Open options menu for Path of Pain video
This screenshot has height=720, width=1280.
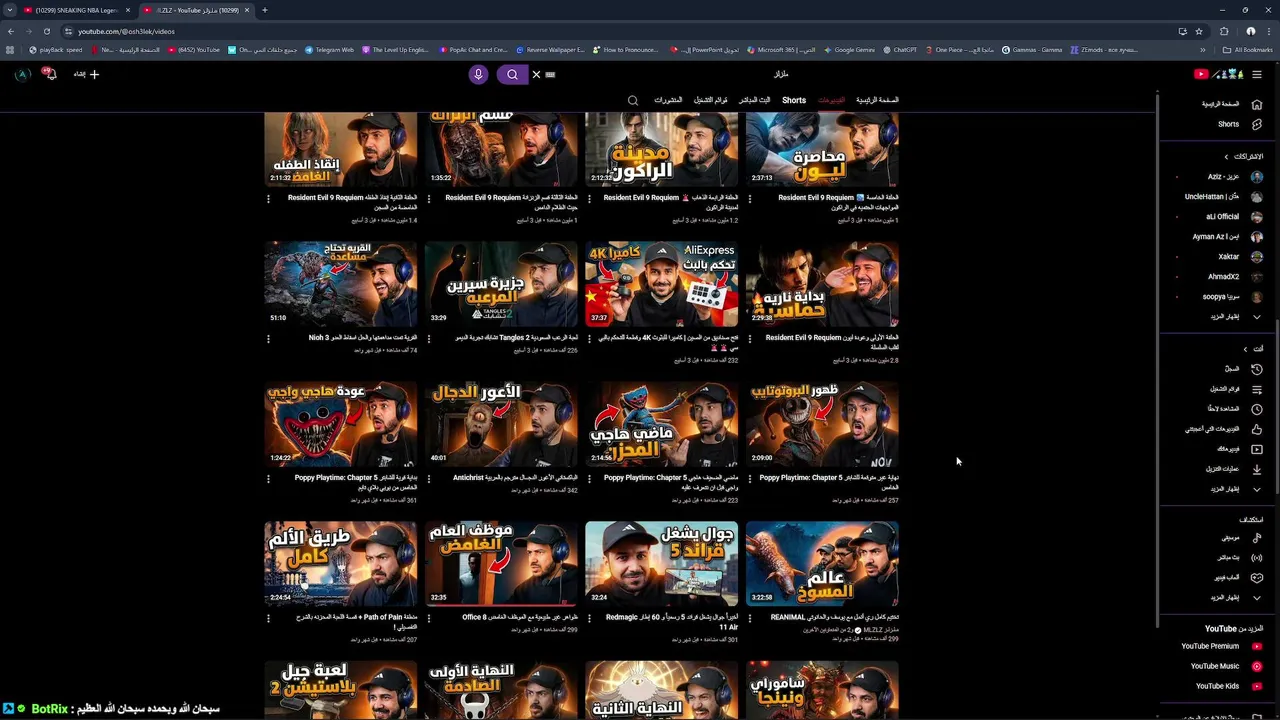tap(268, 619)
